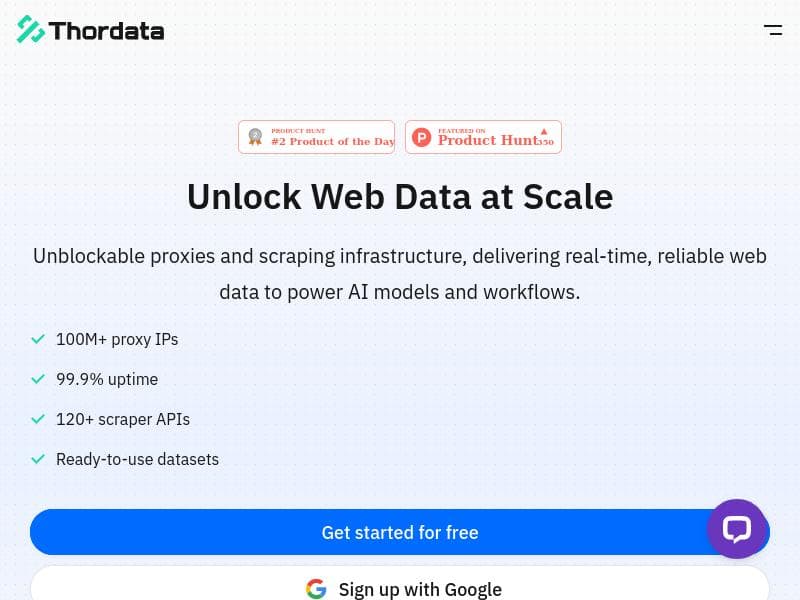Open the 'Featured on Product Hunt' badge
This screenshot has width=800, height=600.
click(483, 137)
